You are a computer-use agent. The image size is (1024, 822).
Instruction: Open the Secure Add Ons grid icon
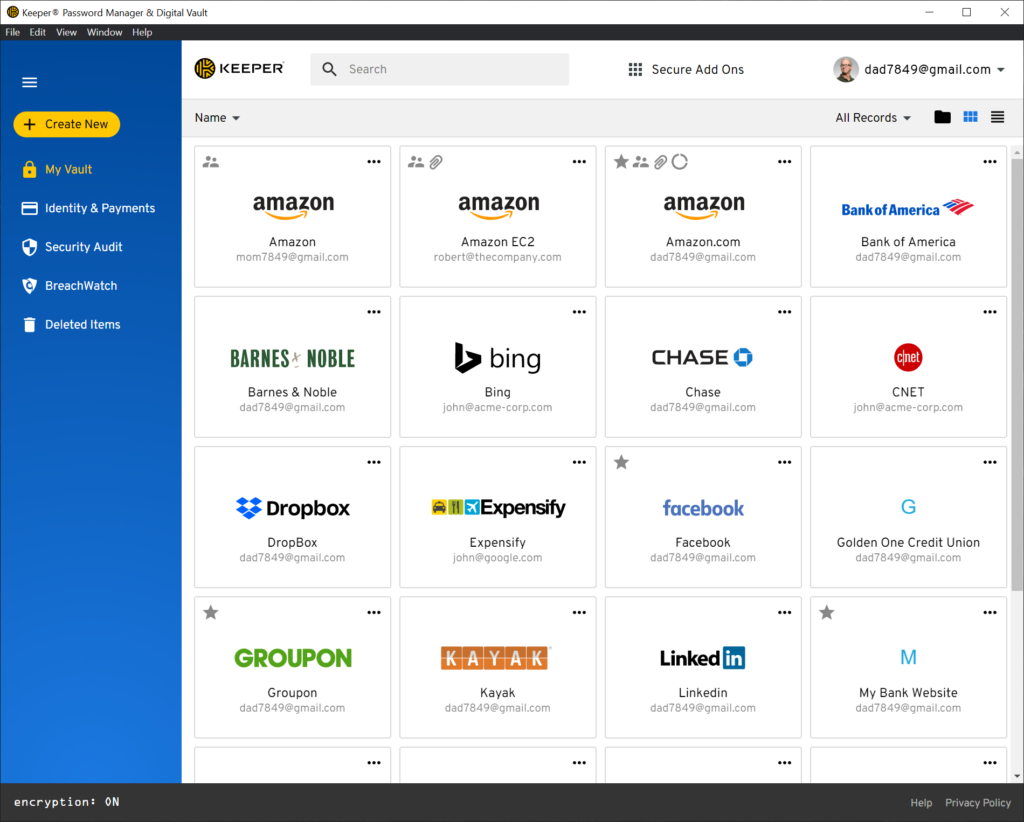[635, 70]
